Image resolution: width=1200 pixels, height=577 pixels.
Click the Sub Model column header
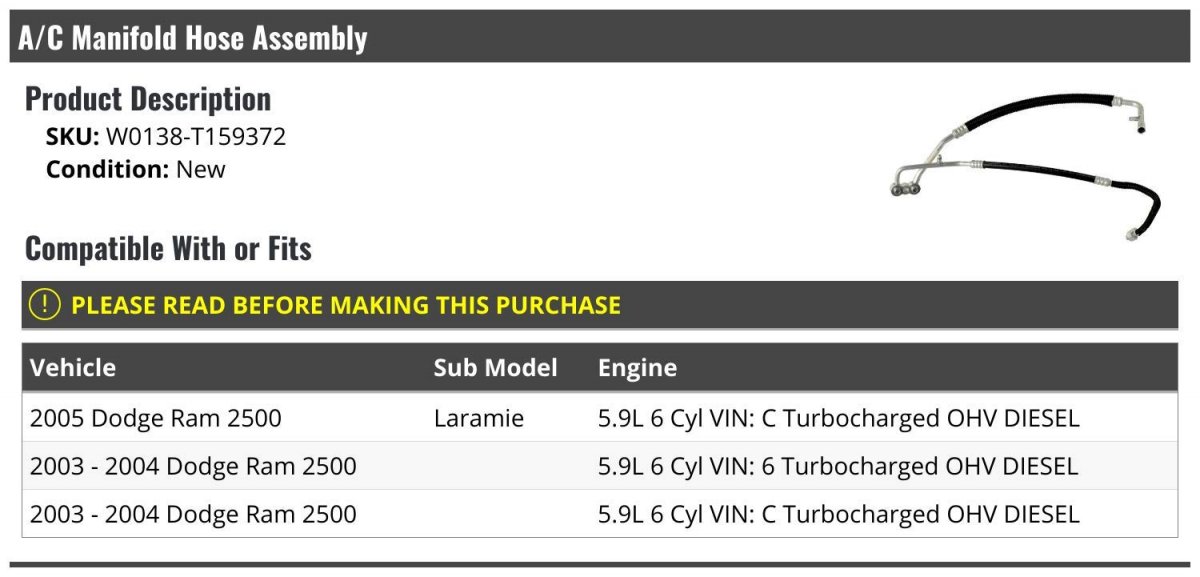[495, 367]
